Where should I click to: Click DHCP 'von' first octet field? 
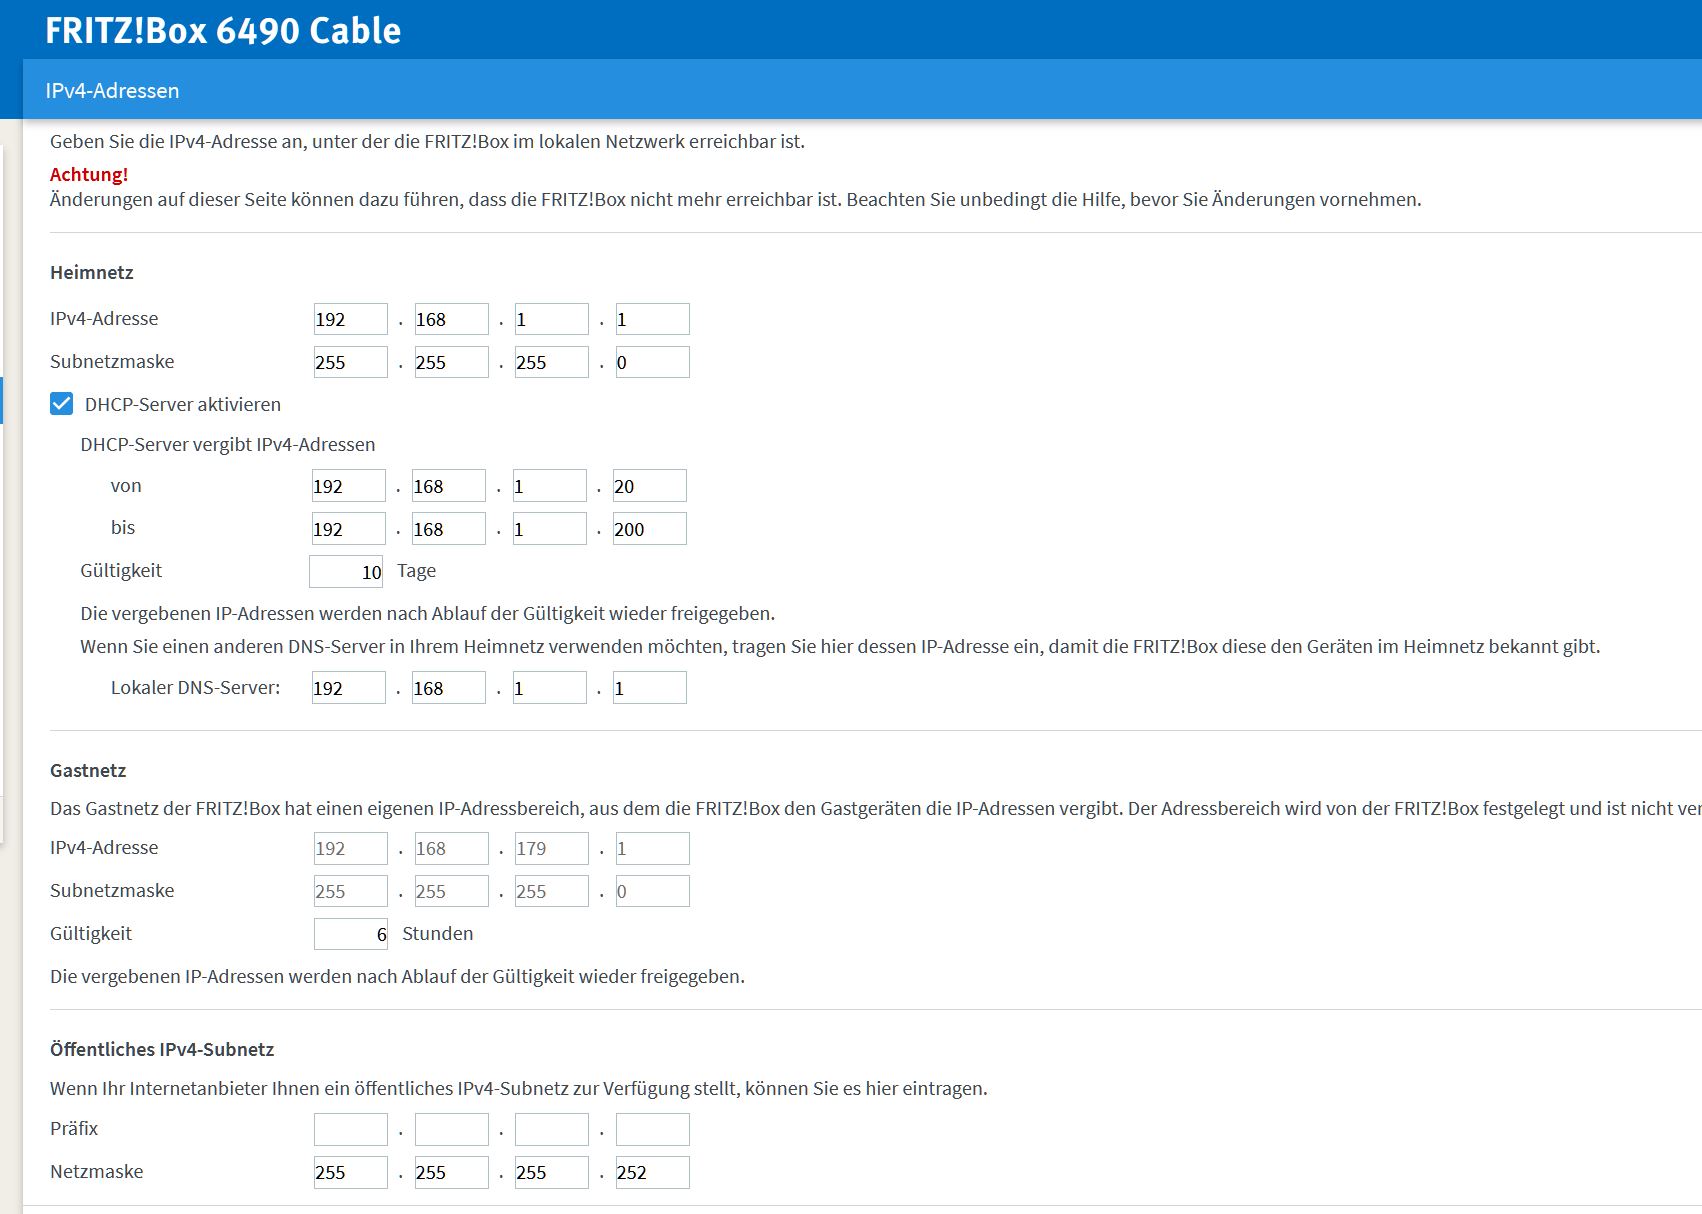click(348, 486)
